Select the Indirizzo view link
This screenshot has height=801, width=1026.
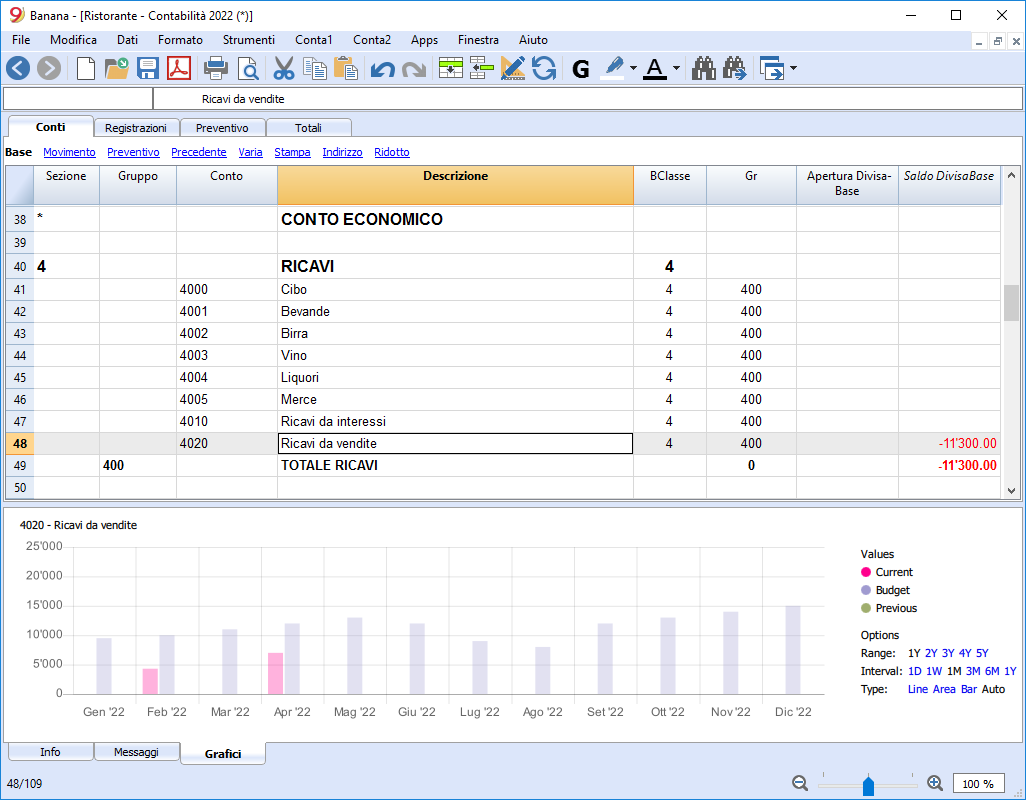pyautogui.click(x=342, y=152)
